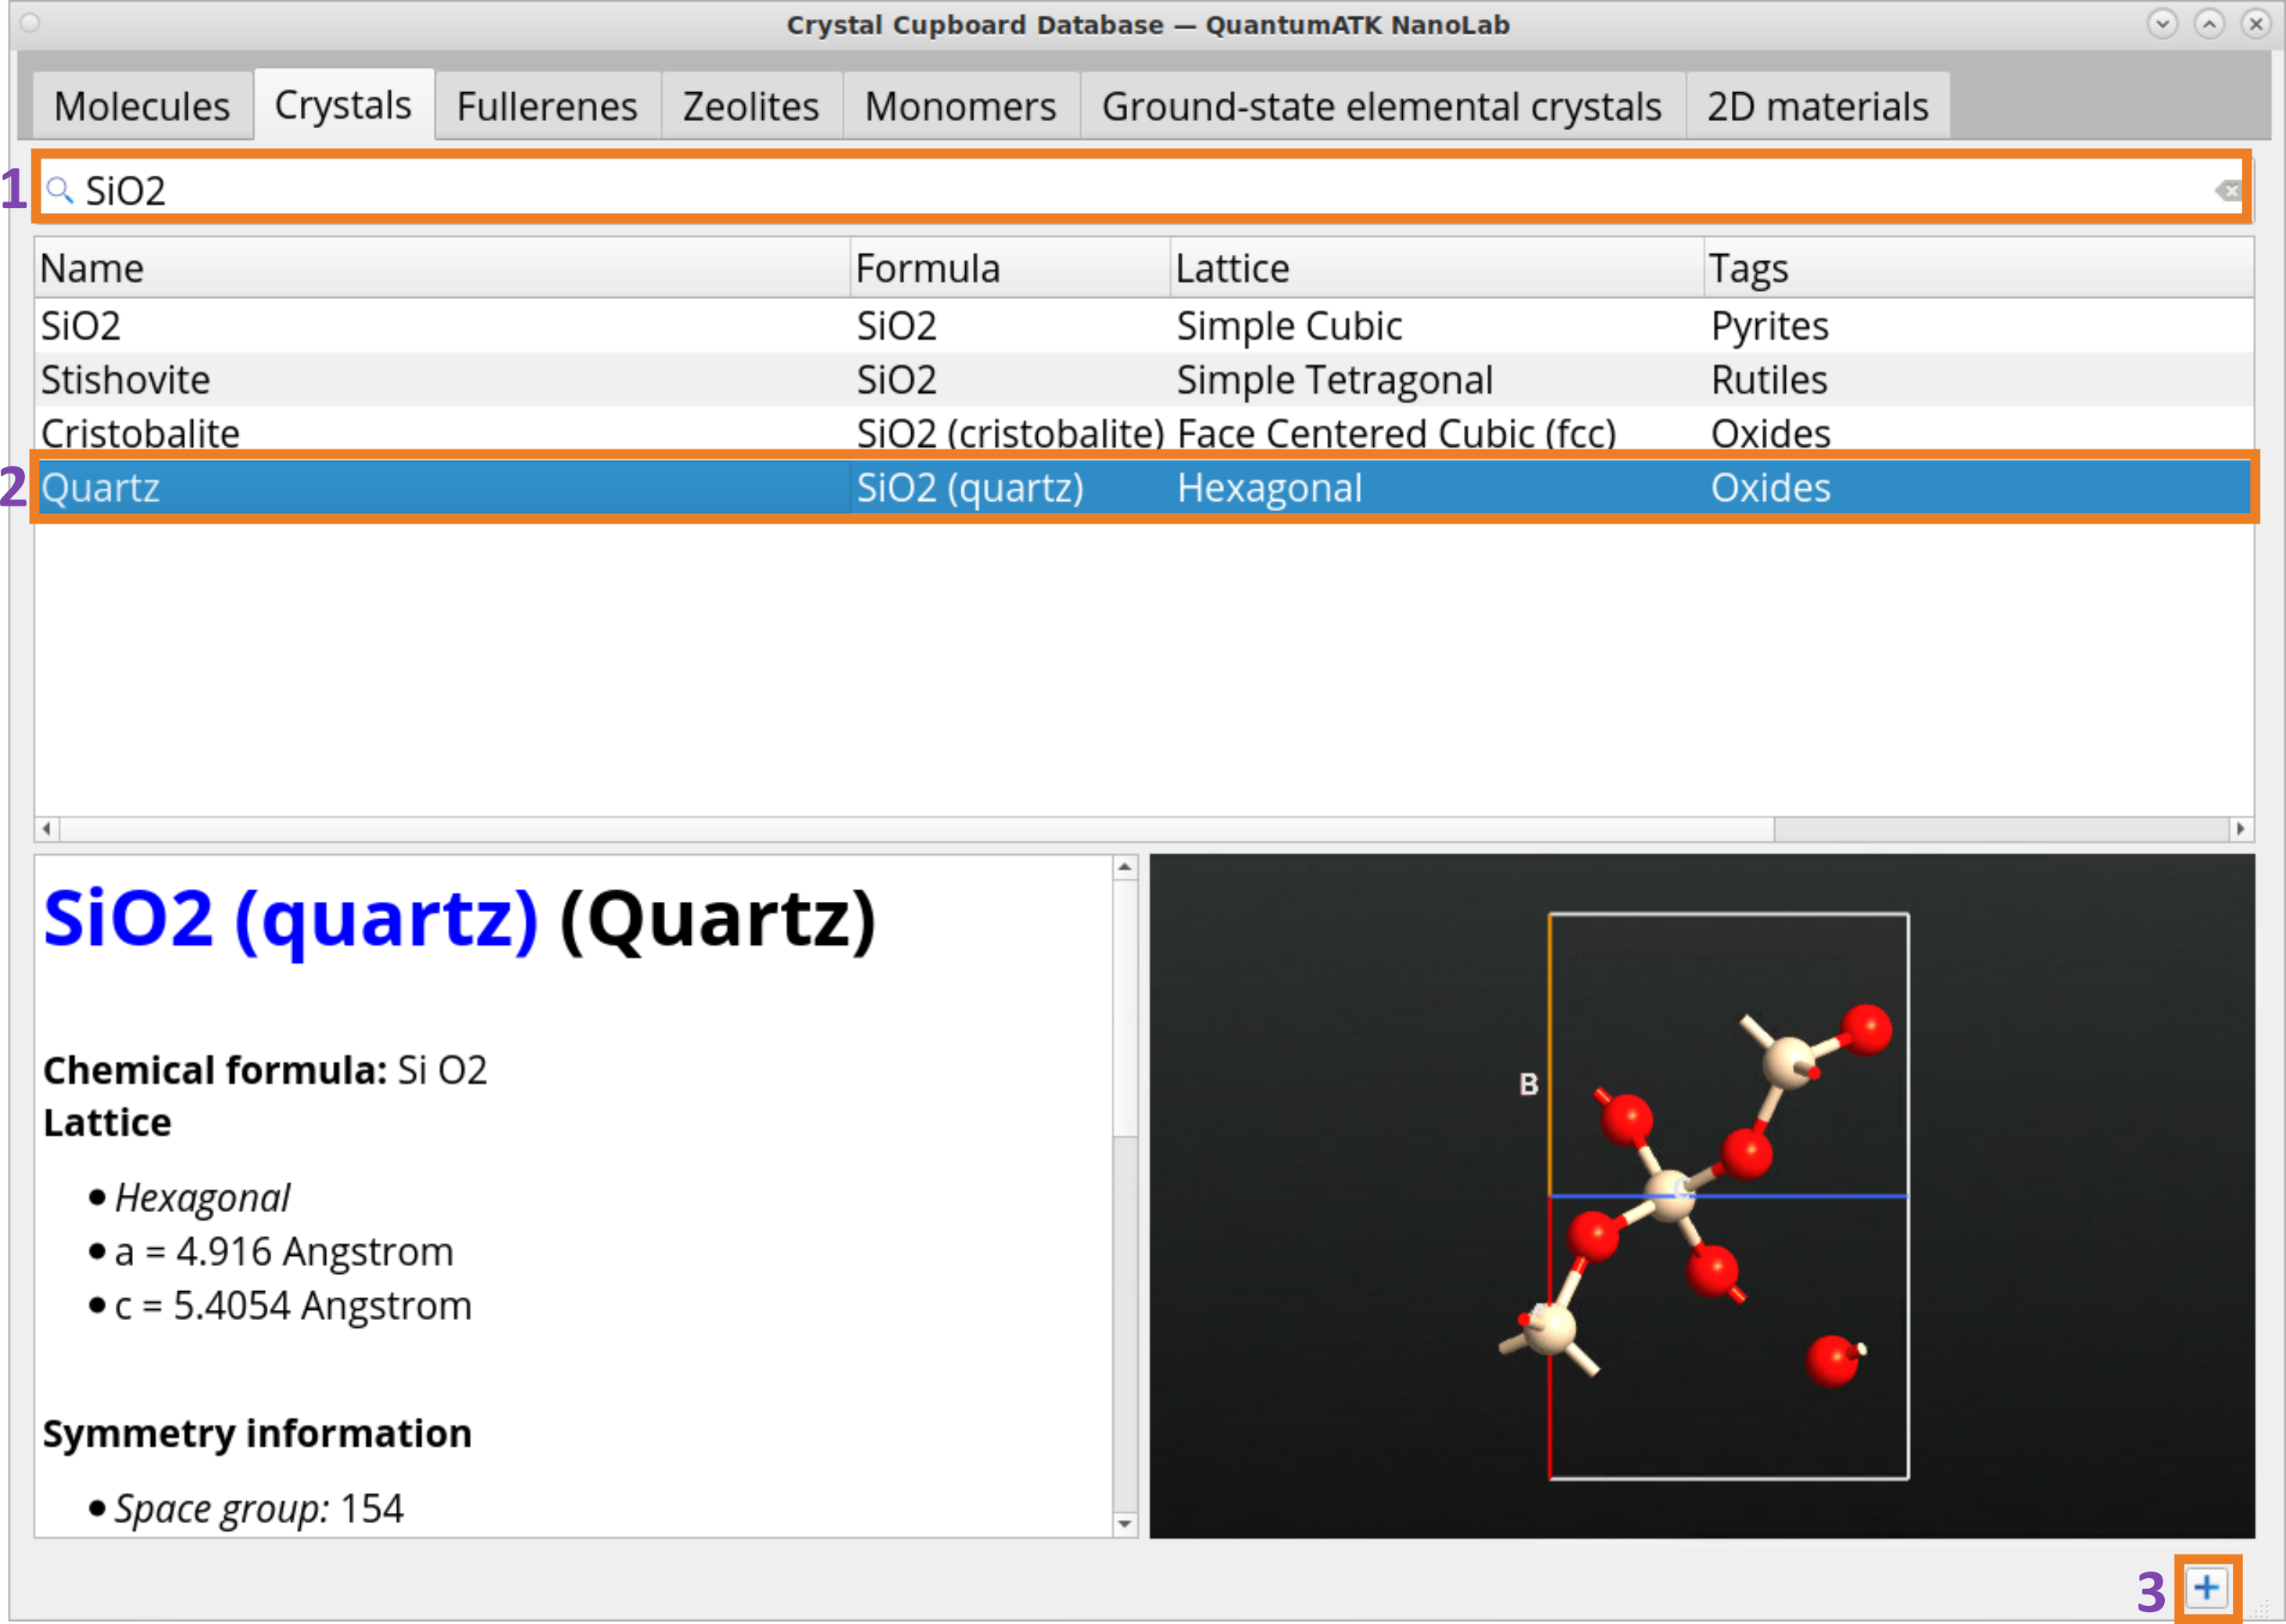Open the 2D materials tab
This screenshot has height=1624, width=2286.
click(1817, 106)
